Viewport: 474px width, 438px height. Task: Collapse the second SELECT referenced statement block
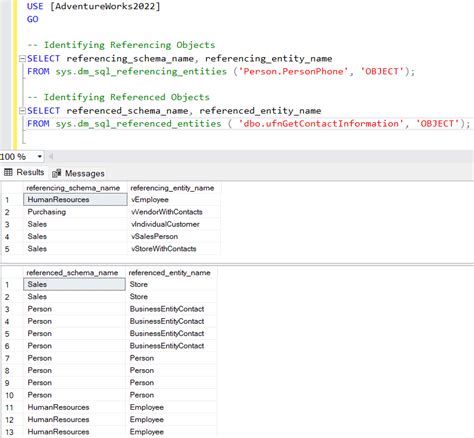tap(22, 111)
